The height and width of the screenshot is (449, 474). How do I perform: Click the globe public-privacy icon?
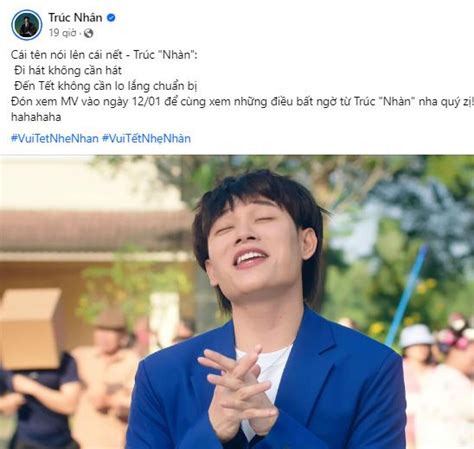click(x=89, y=33)
